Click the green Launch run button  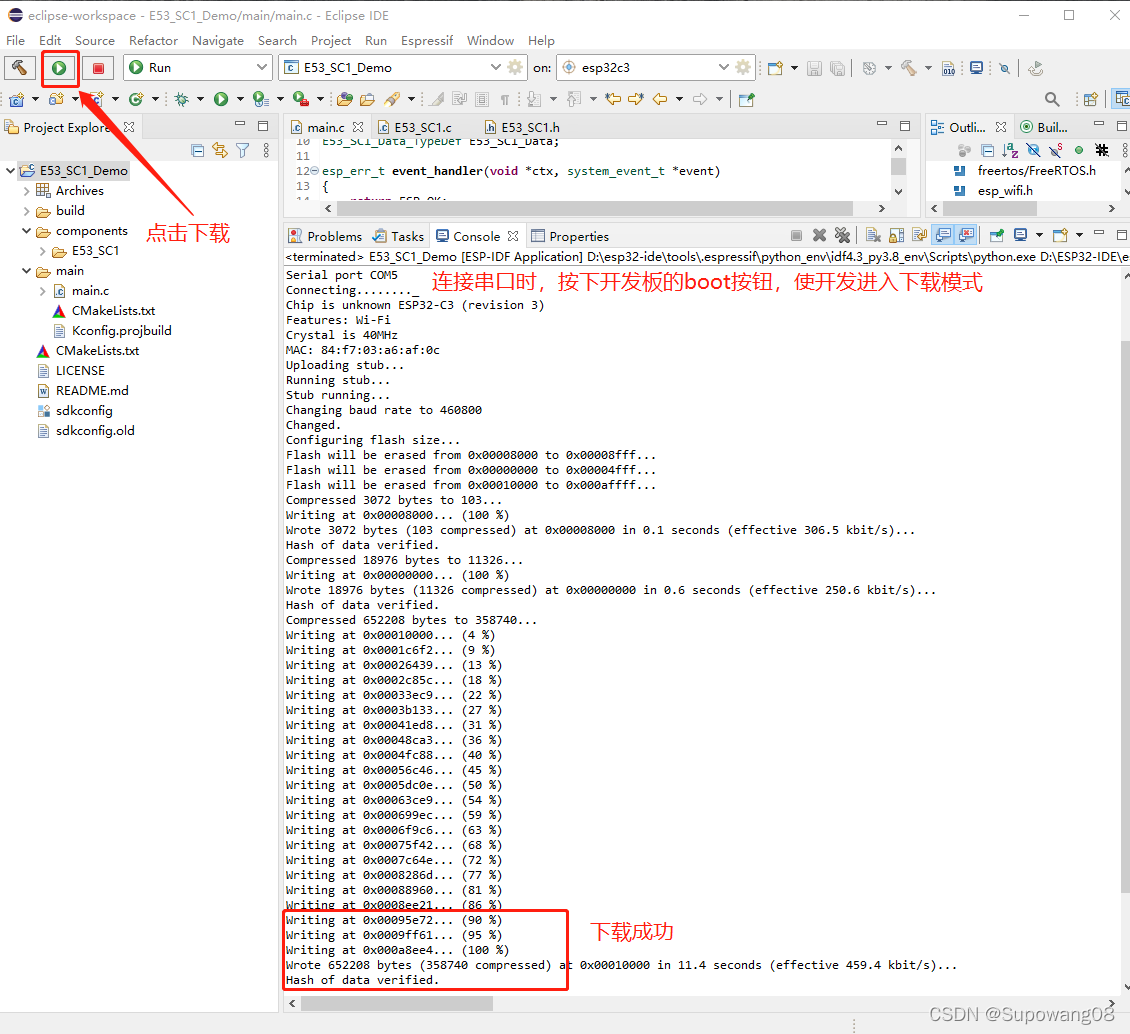tap(59, 68)
